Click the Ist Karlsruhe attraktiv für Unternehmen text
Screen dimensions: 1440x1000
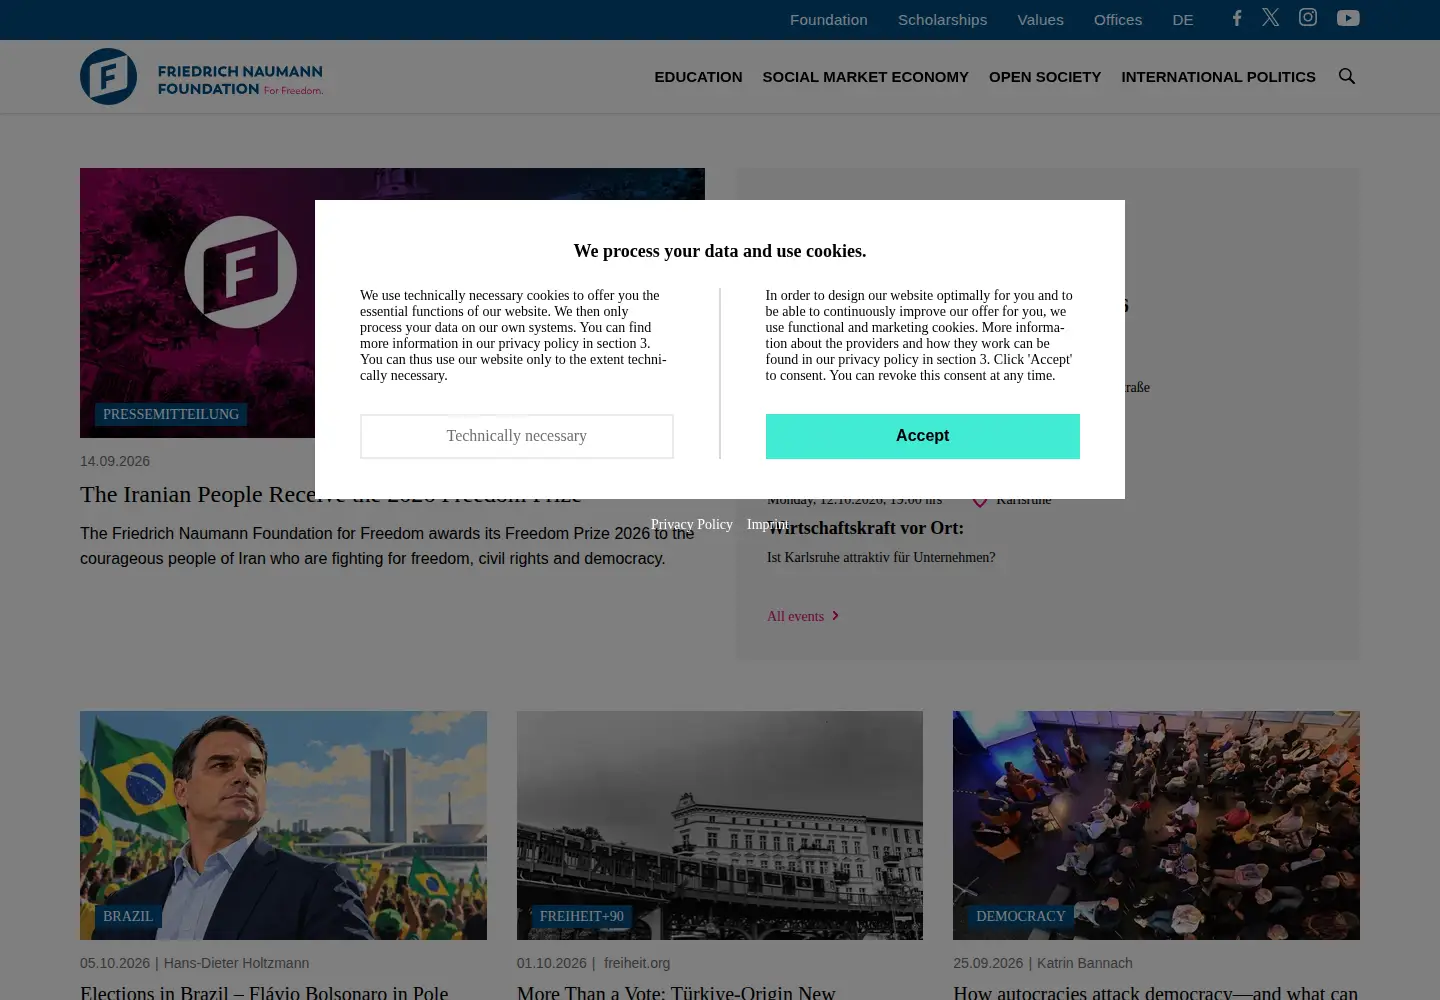click(881, 557)
